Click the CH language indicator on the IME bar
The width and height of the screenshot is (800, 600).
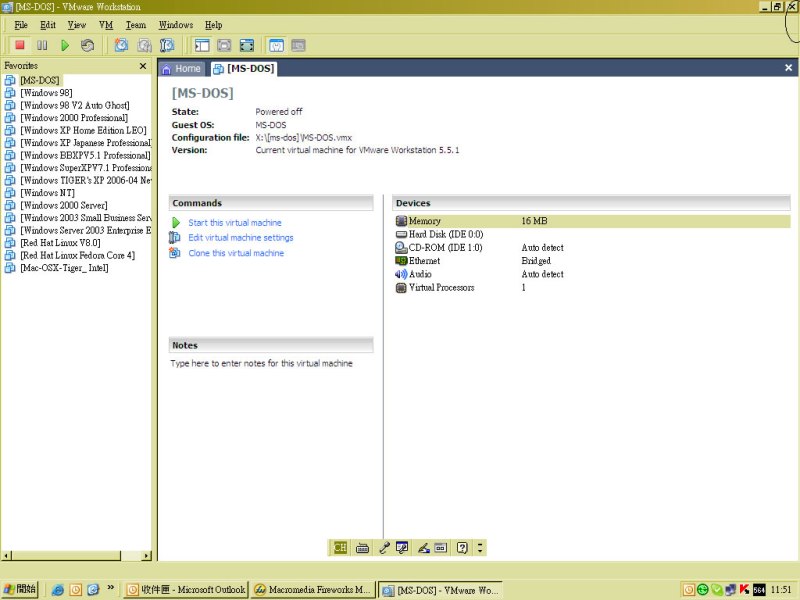click(x=340, y=547)
